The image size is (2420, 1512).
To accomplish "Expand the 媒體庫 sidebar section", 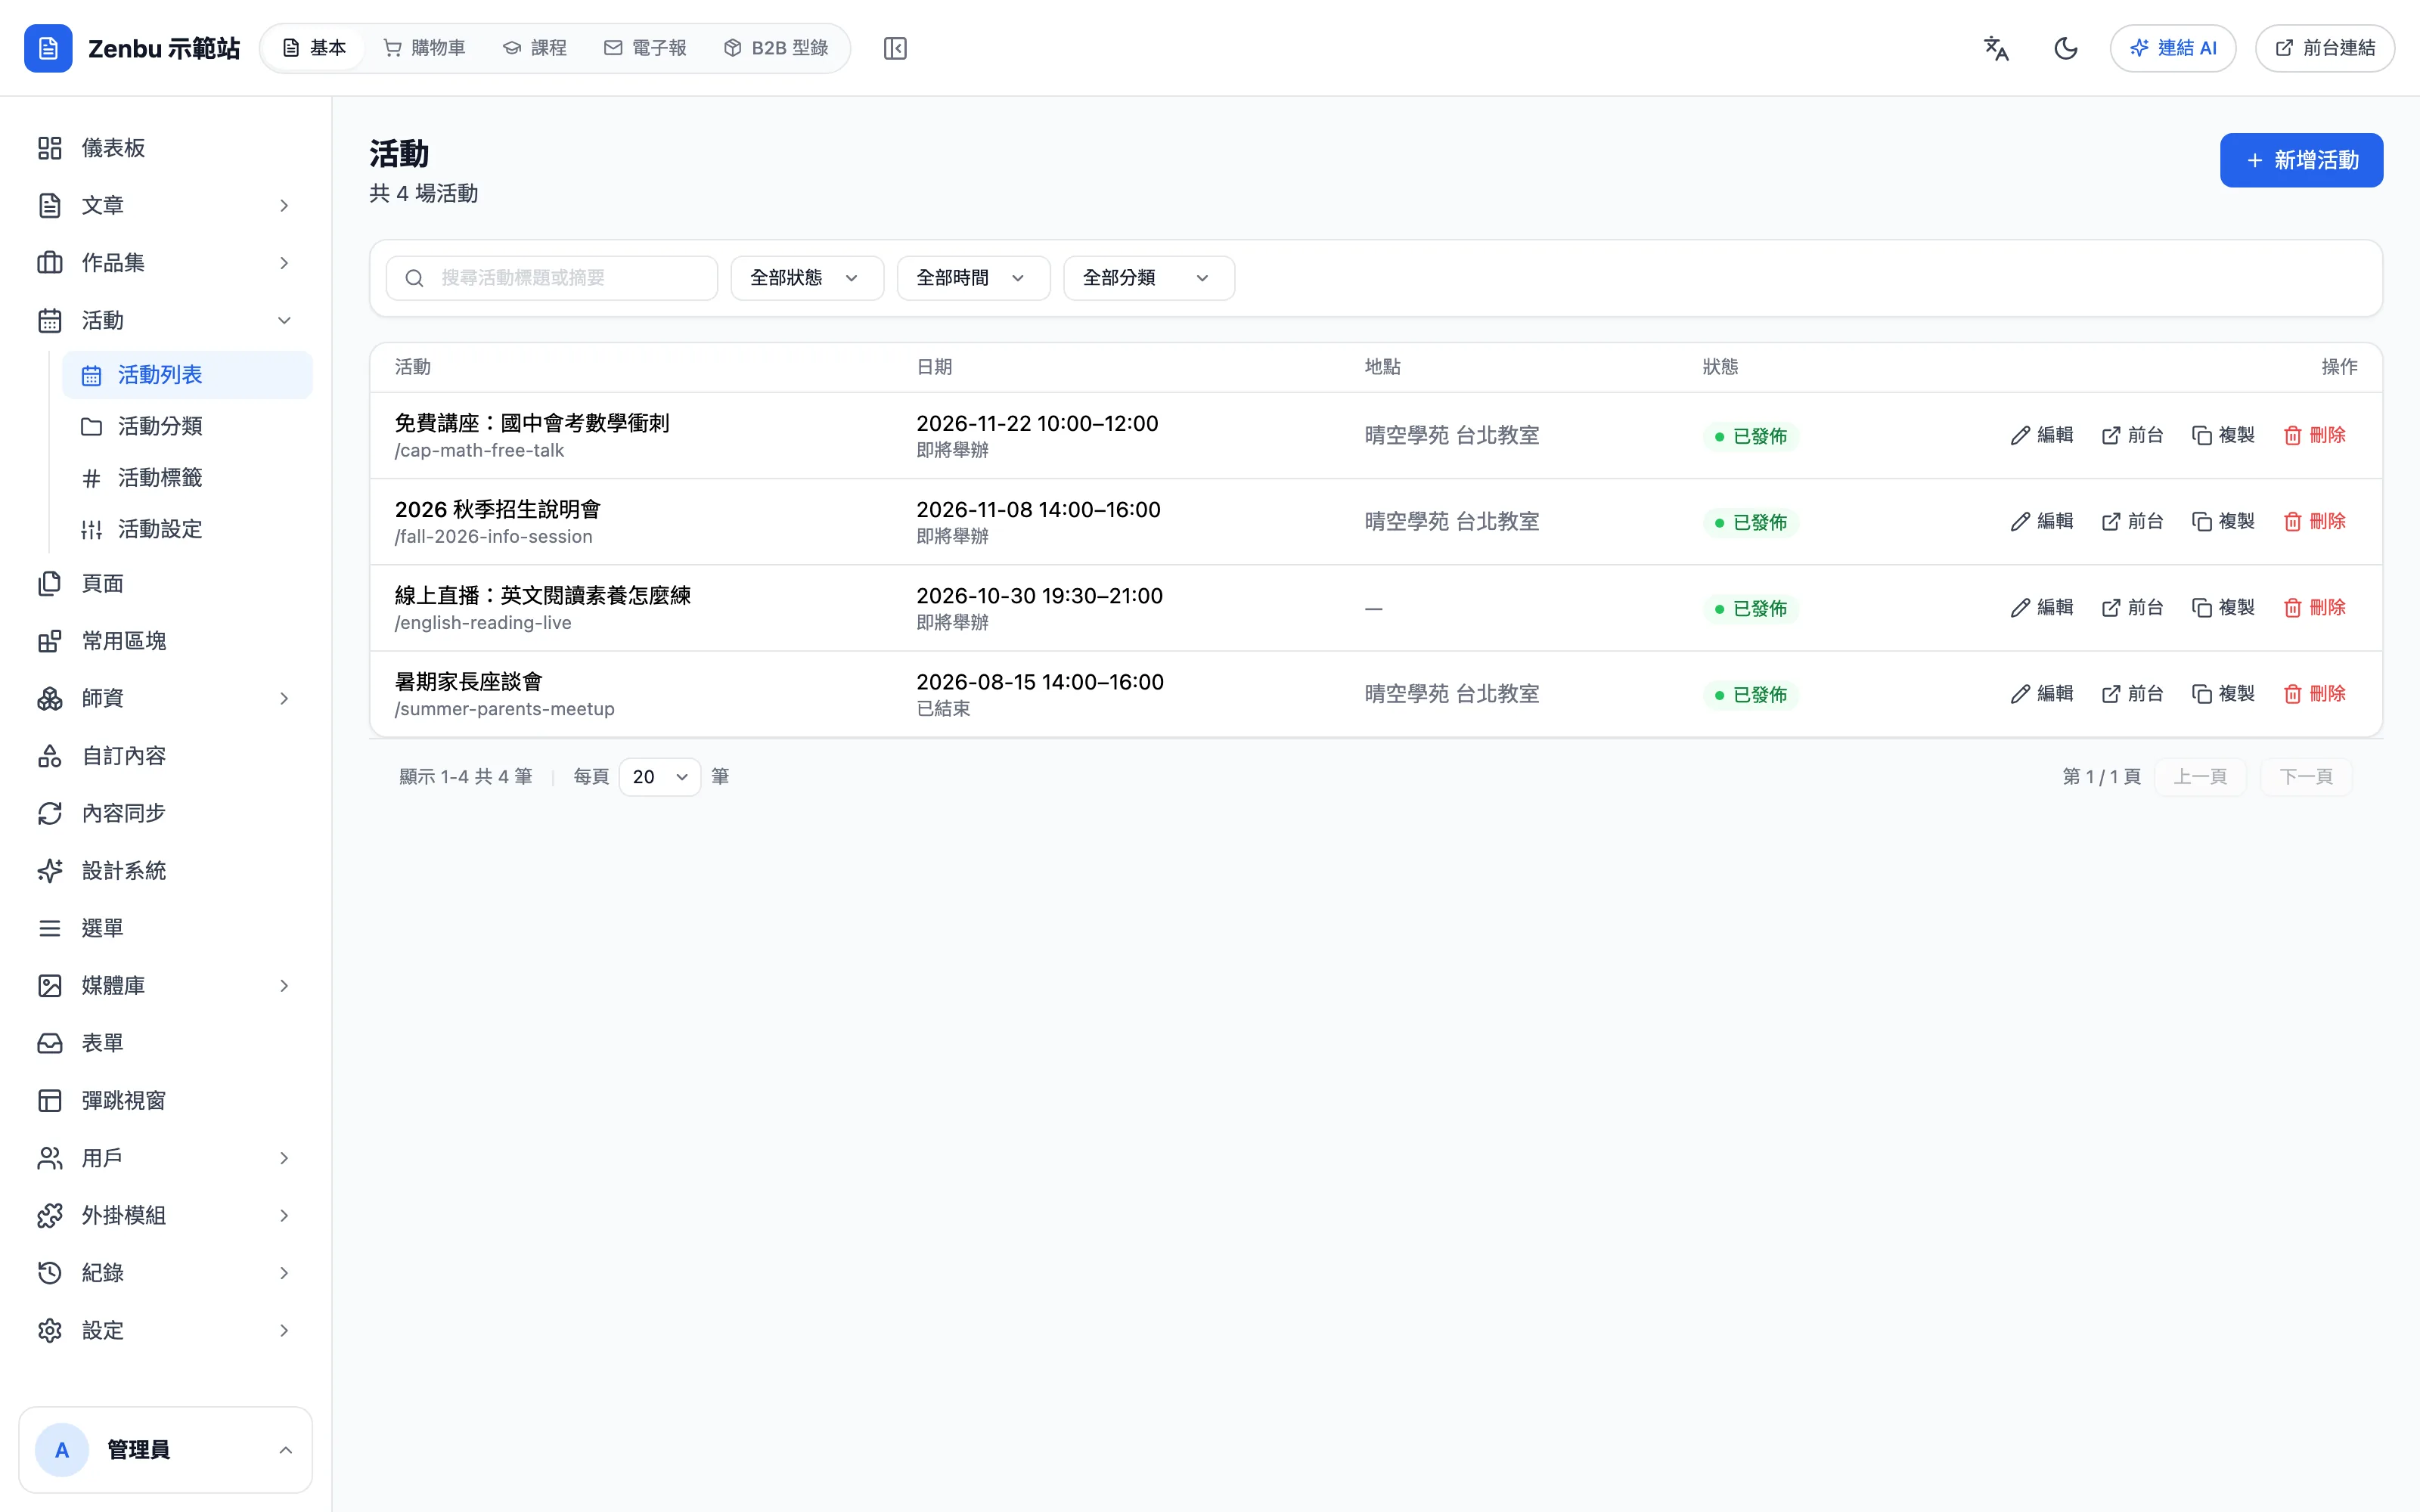I will click(166, 985).
